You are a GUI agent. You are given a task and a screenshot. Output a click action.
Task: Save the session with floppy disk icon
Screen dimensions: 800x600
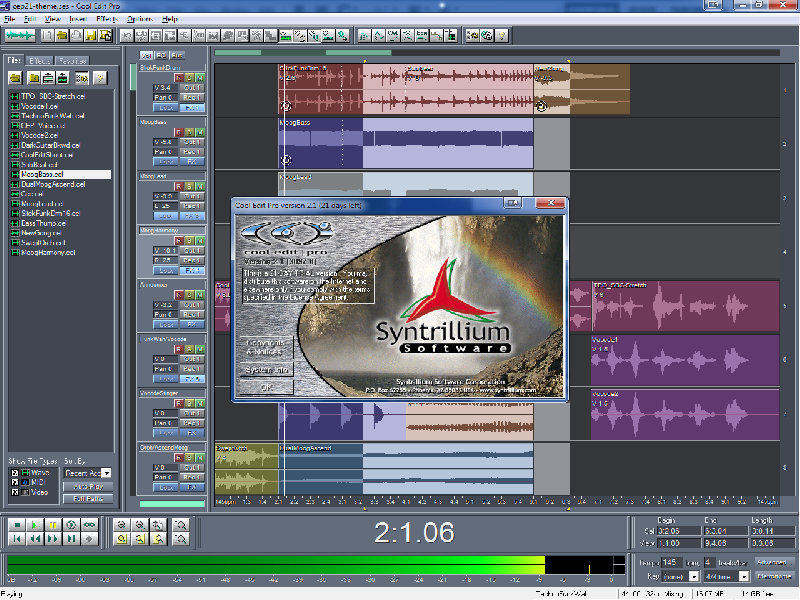91,35
